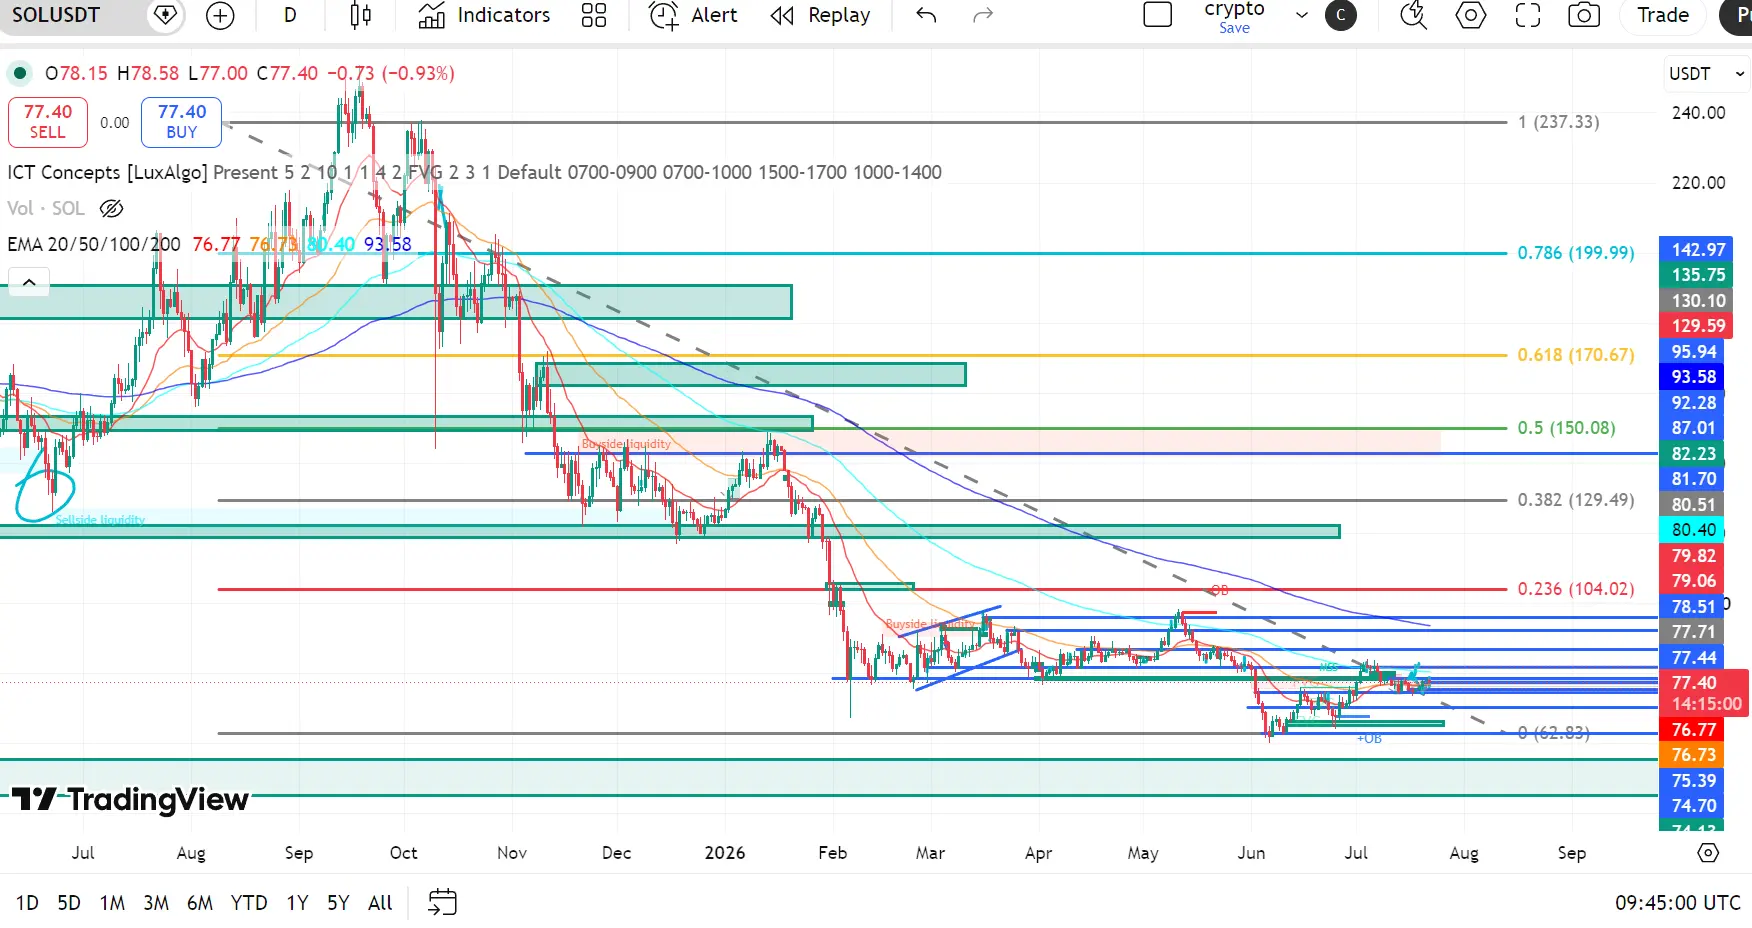Open the layout grid templates icon
The image size is (1752, 928).
594,15
